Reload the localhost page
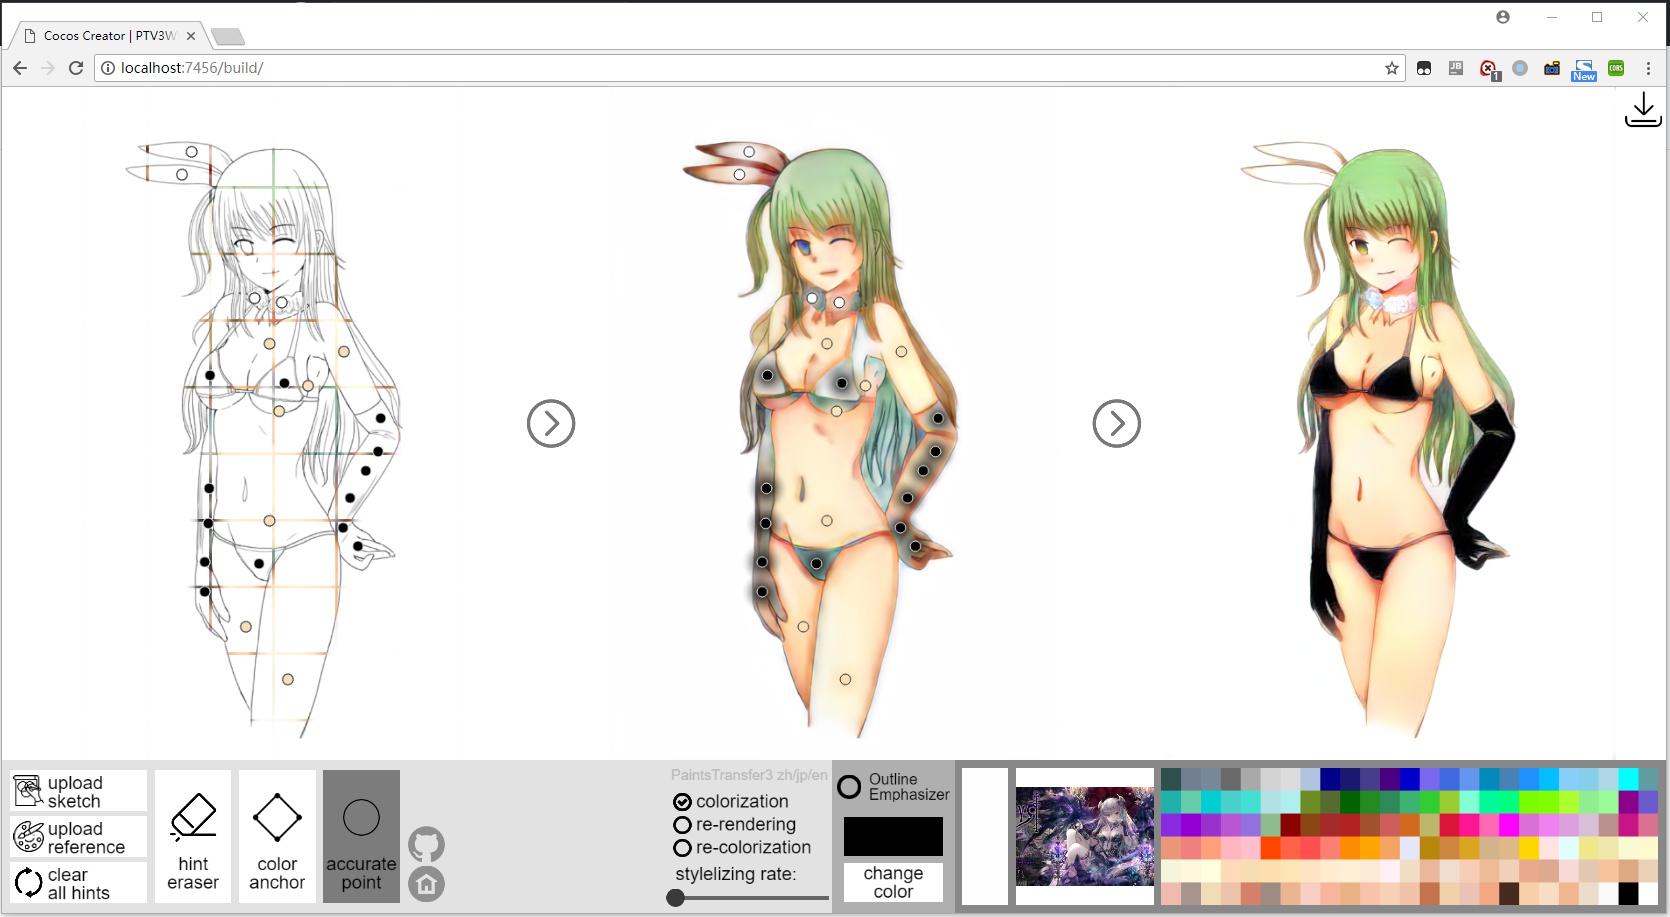This screenshot has height=917, width=1670. [x=76, y=68]
